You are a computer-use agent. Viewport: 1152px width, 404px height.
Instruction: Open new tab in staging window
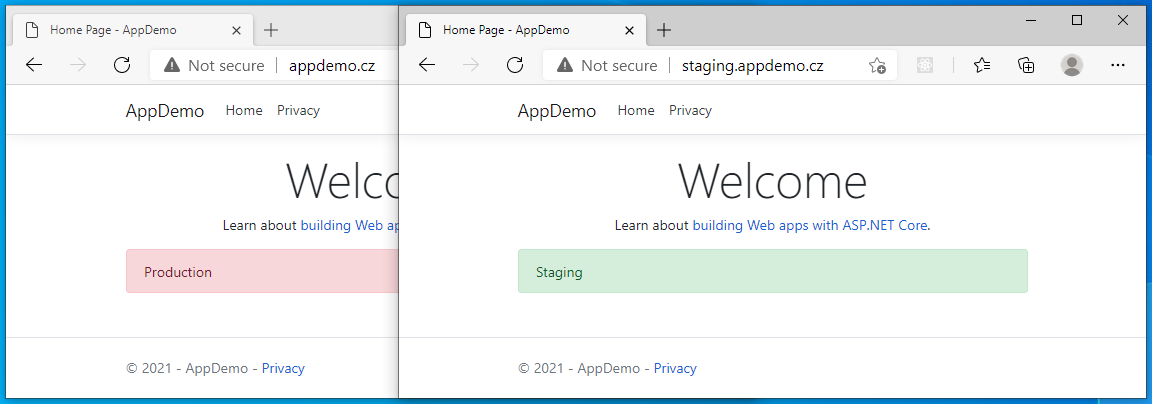[x=664, y=30]
